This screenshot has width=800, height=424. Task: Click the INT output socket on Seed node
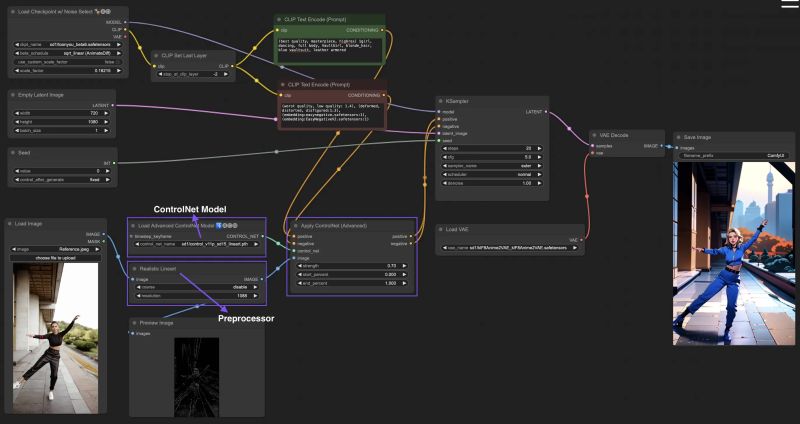(114, 163)
